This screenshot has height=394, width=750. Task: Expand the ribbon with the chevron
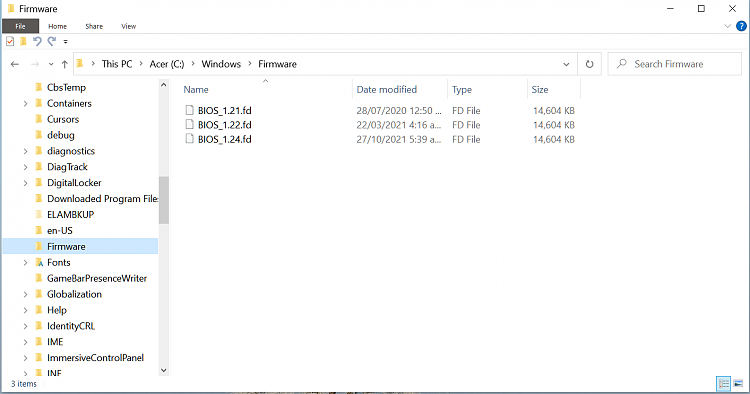click(727, 26)
